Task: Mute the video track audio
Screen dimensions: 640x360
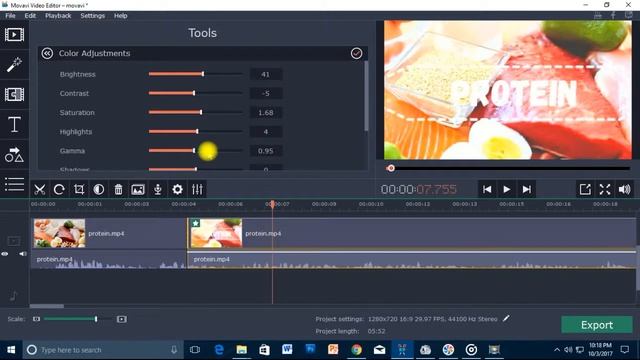Action: (x=22, y=254)
